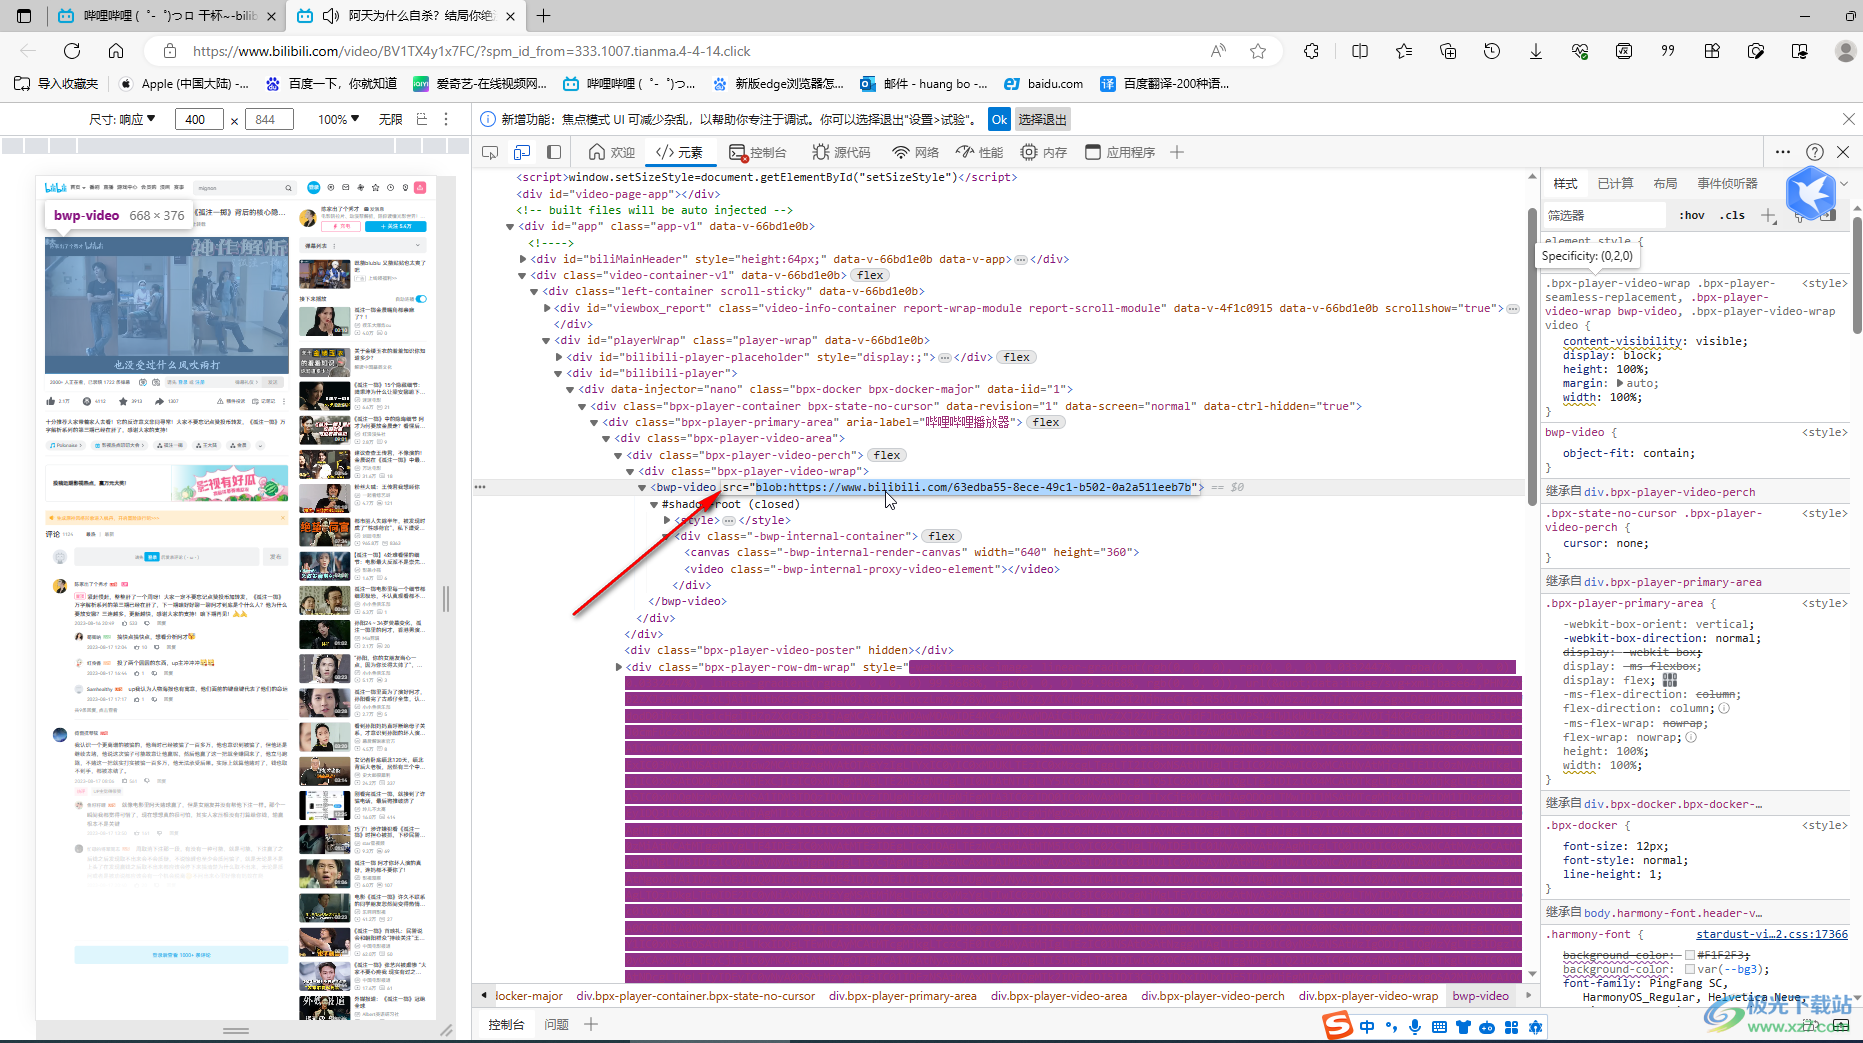Click the new style rule plus icon
1863x1043 pixels.
pos(1768,215)
